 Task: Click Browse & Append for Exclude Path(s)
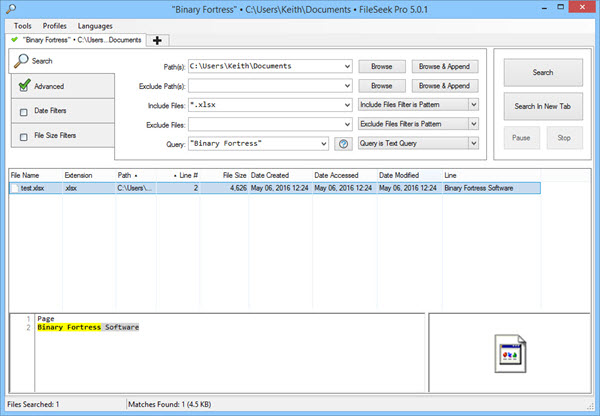445,86
